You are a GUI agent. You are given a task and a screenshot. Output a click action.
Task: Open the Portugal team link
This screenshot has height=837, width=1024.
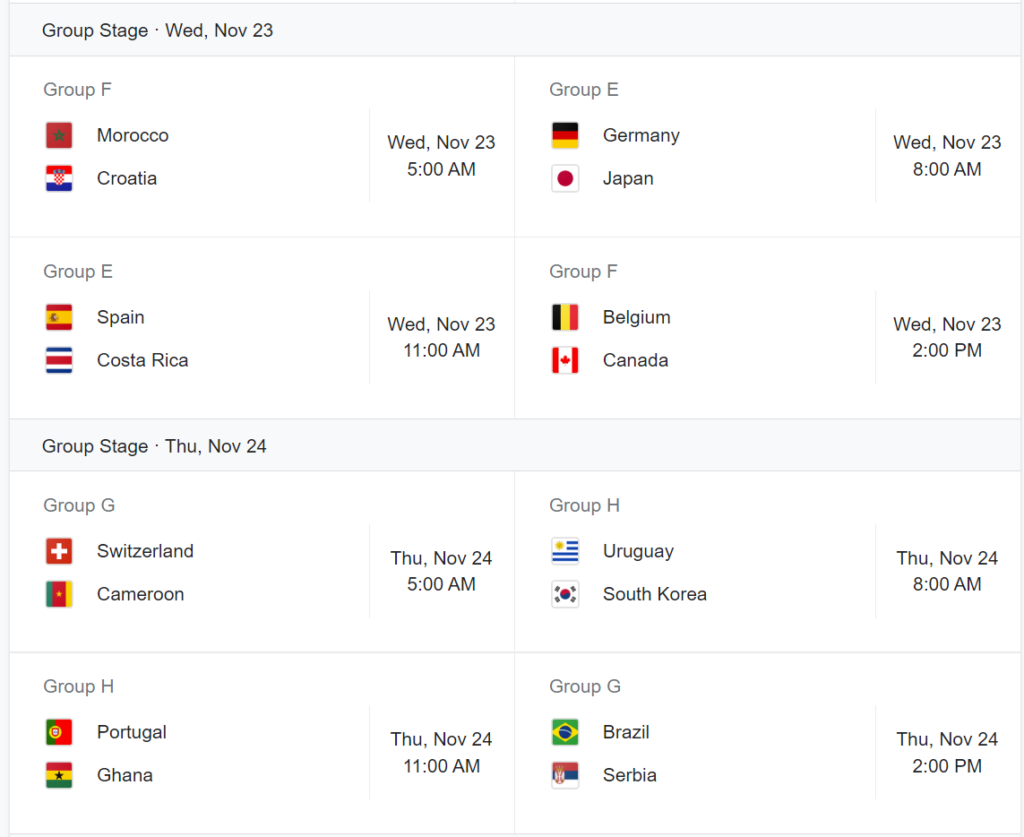point(131,732)
